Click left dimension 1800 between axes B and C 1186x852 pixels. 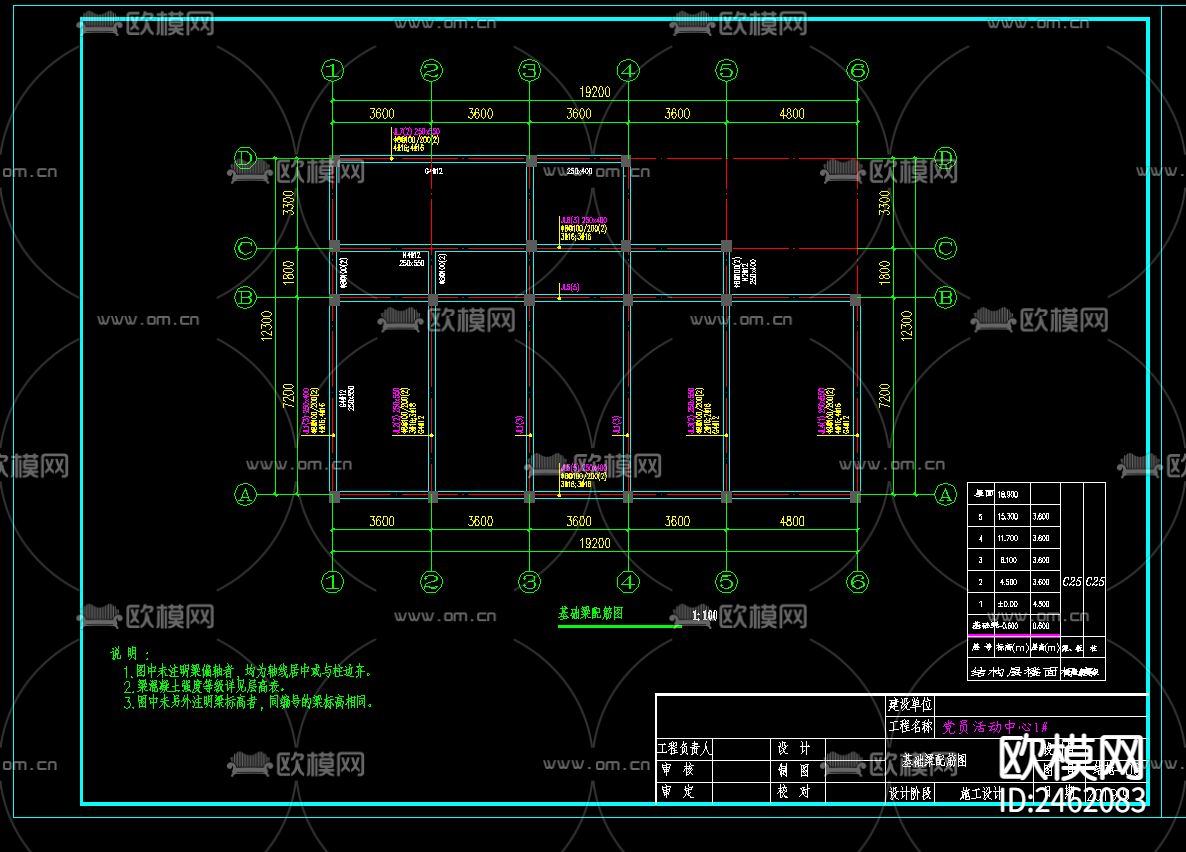point(288,272)
